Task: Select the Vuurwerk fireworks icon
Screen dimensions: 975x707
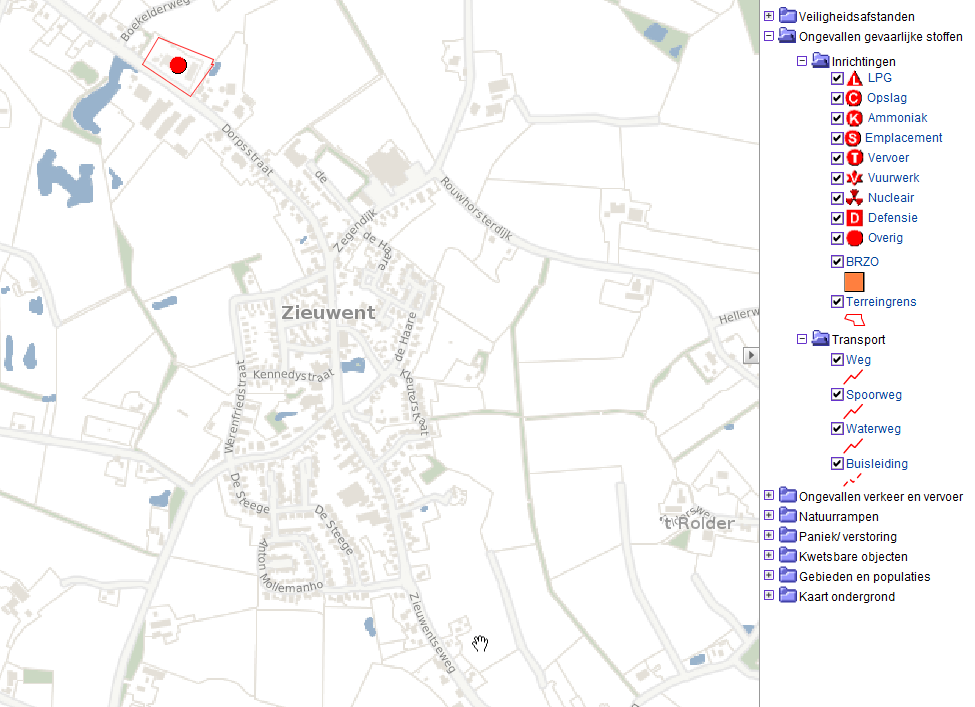Action: click(853, 178)
